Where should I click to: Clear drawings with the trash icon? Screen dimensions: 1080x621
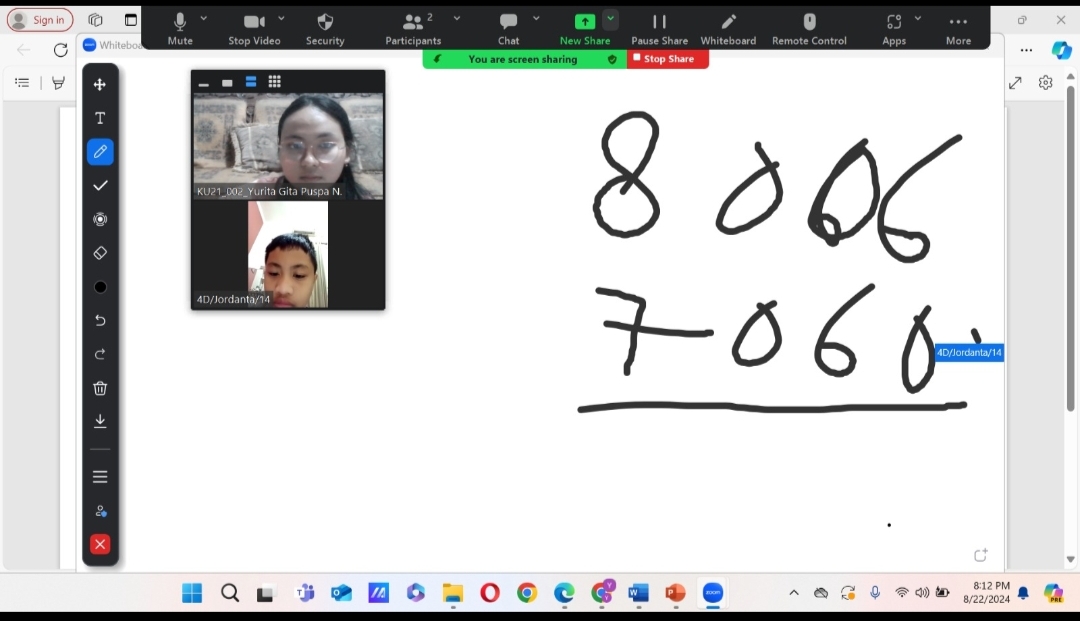click(x=100, y=388)
